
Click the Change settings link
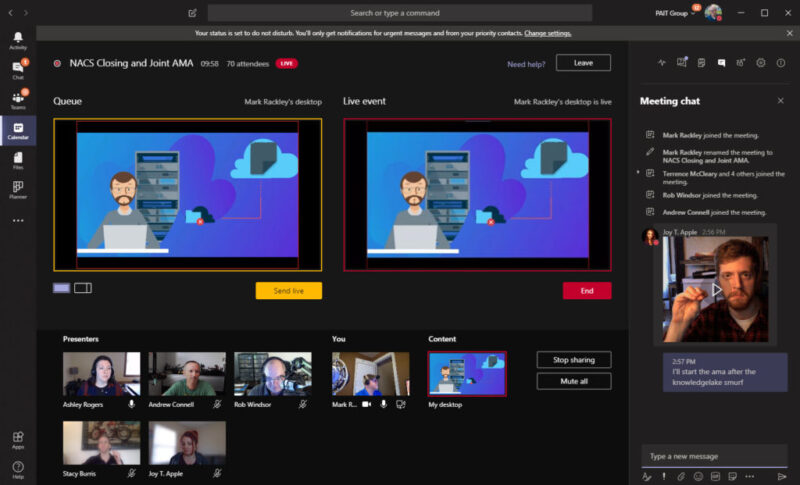click(x=548, y=33)
